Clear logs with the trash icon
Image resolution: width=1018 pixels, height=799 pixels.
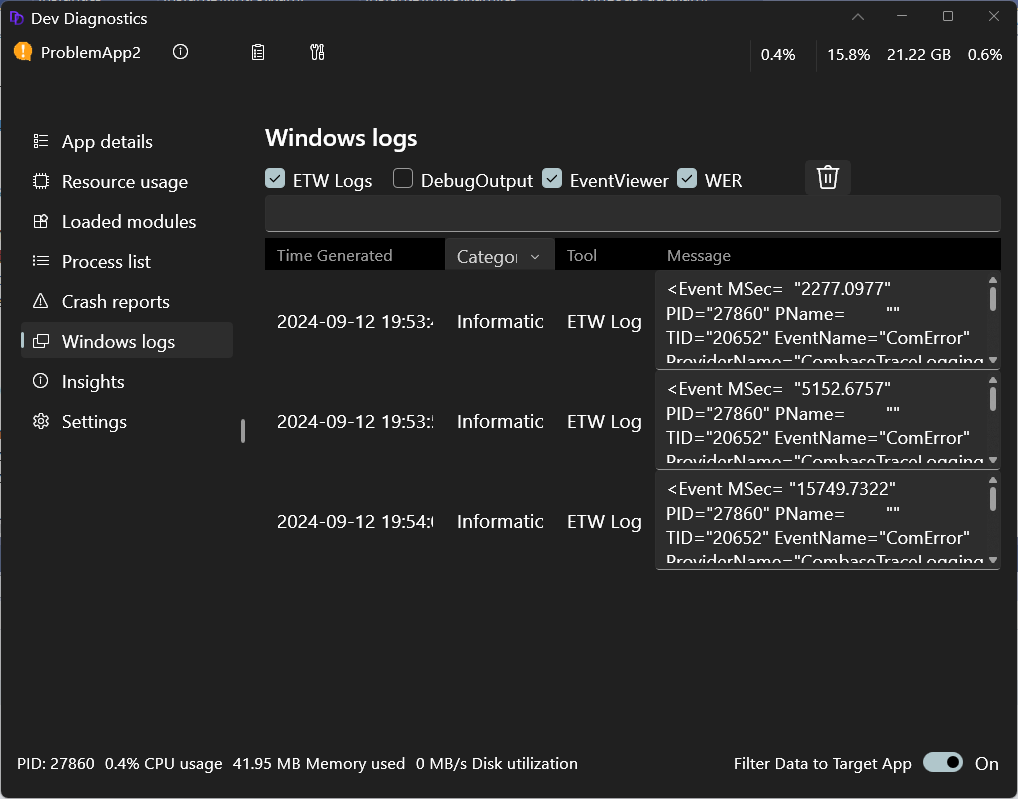coord(828,177)
